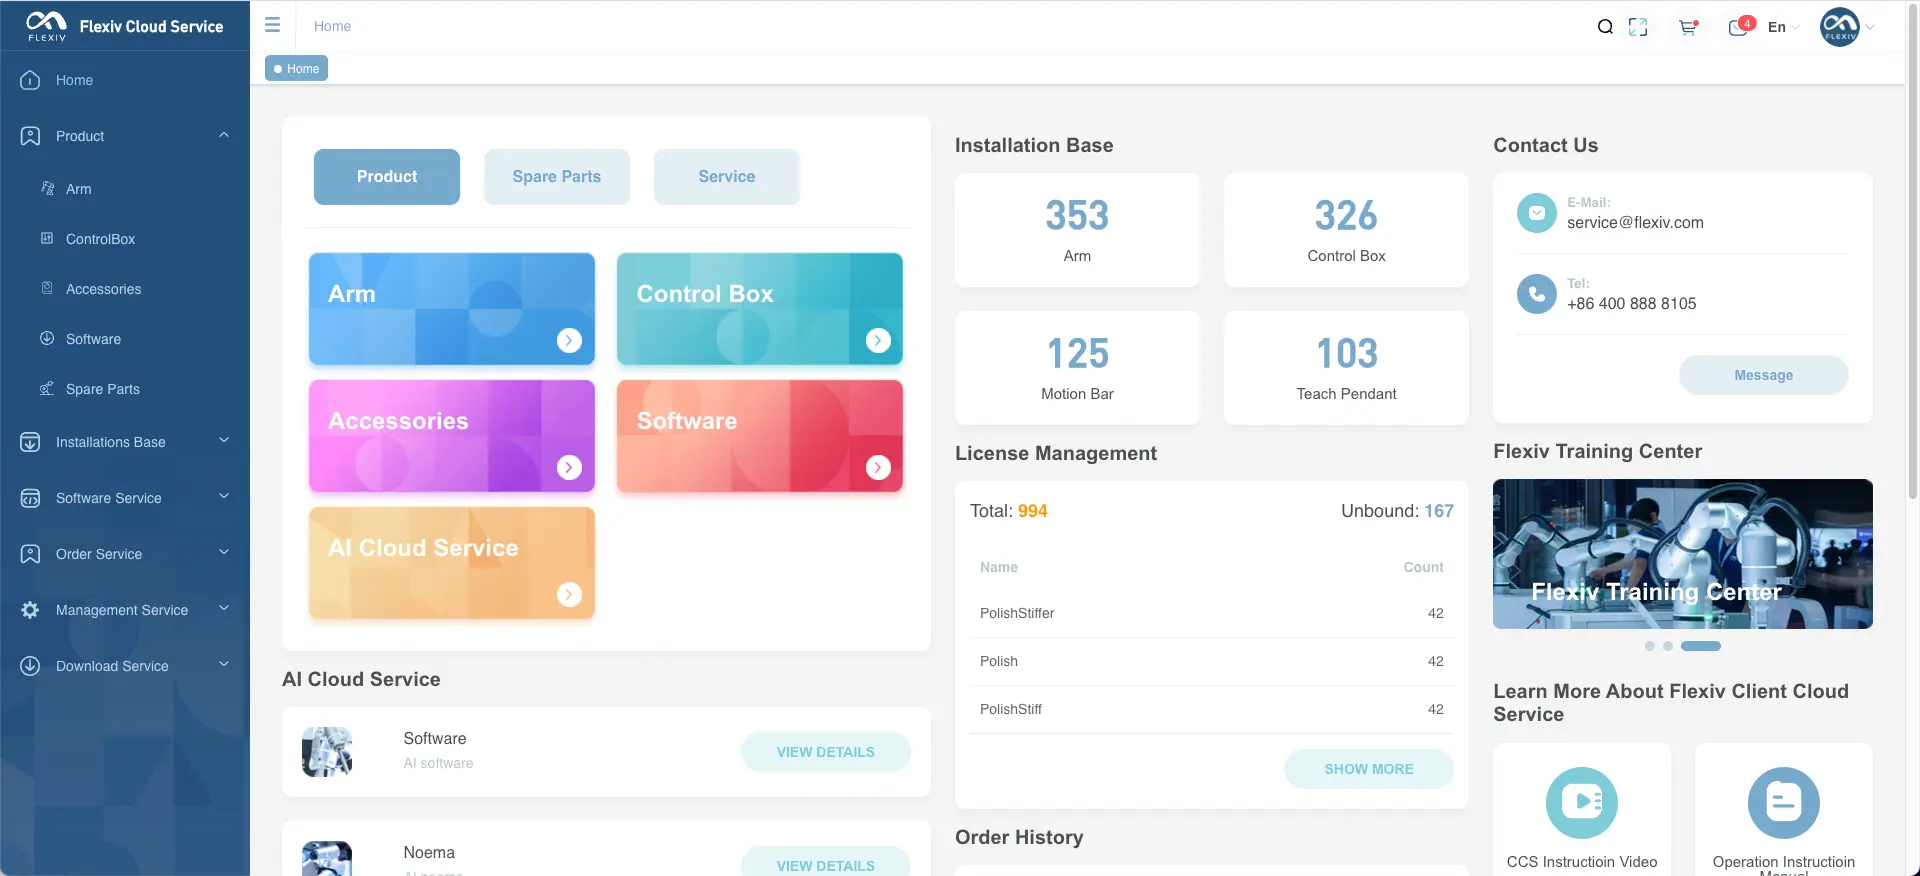Open search with the magnifier icon

(x=1605, y=27)
